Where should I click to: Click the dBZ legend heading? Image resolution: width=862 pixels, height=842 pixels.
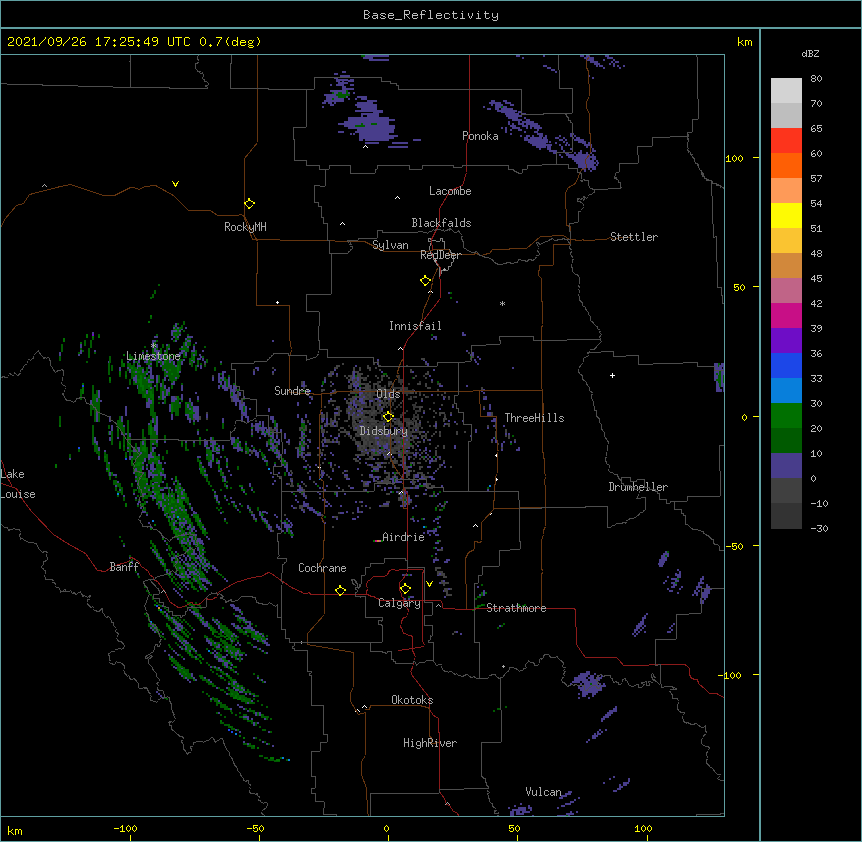tap(810, 54)
